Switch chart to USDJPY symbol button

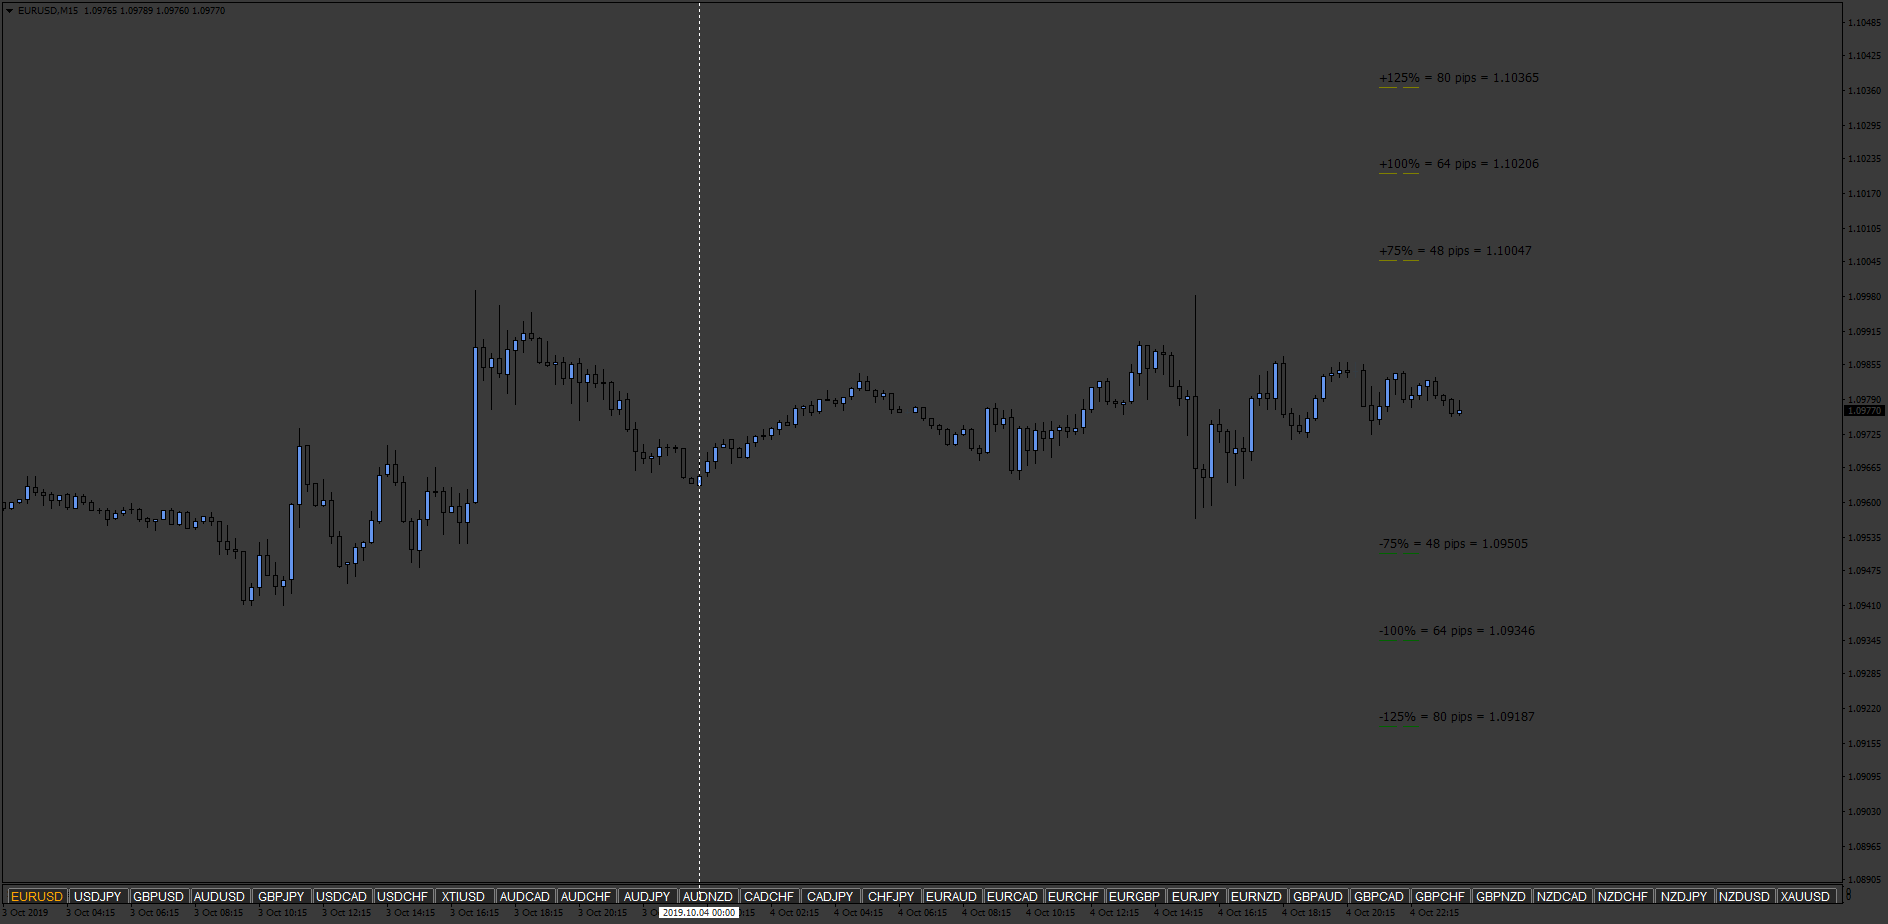point(98,897)
